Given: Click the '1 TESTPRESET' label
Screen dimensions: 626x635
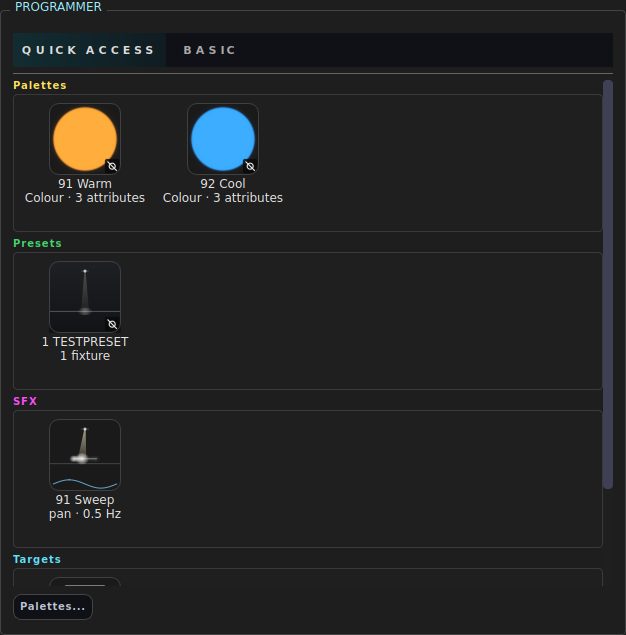Looking at the screenshot, I should coord(85,341).
